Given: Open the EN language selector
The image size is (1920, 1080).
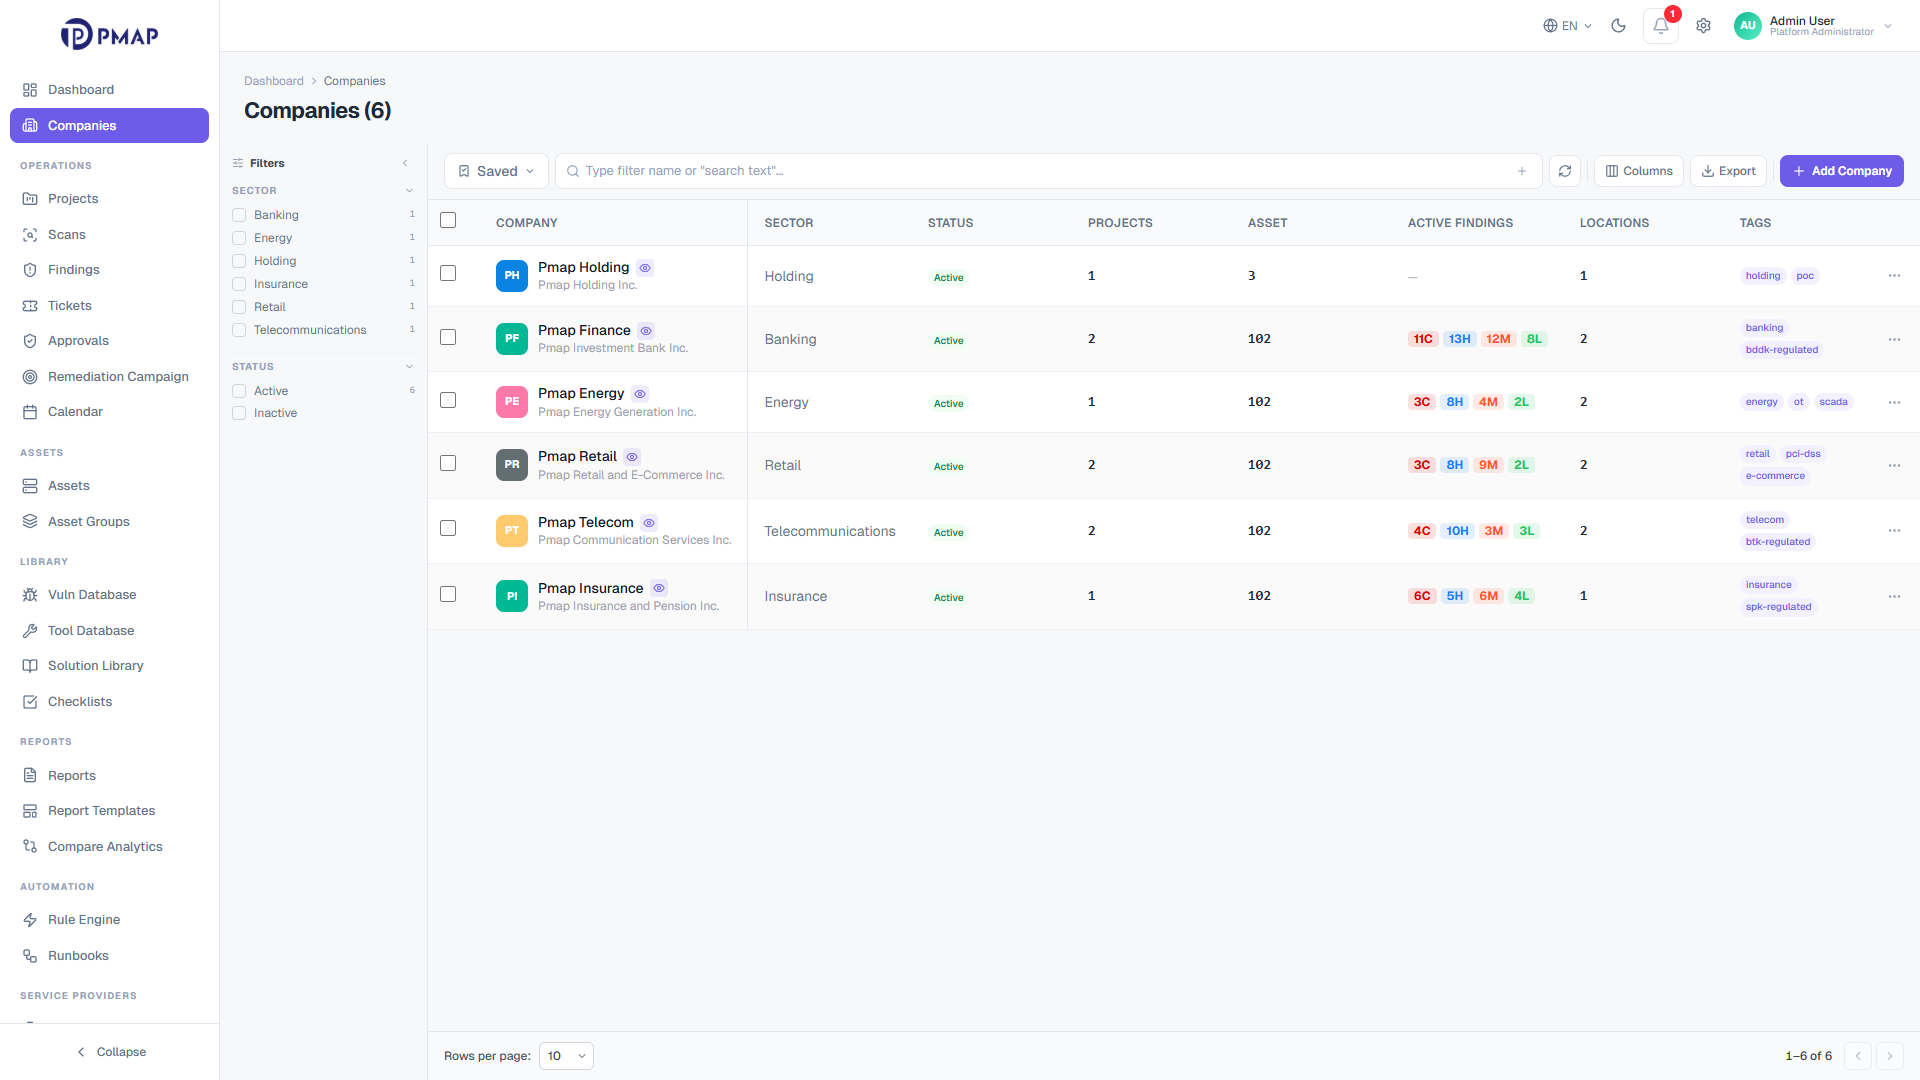Looking at the screenshot, I should point(1567,26).
